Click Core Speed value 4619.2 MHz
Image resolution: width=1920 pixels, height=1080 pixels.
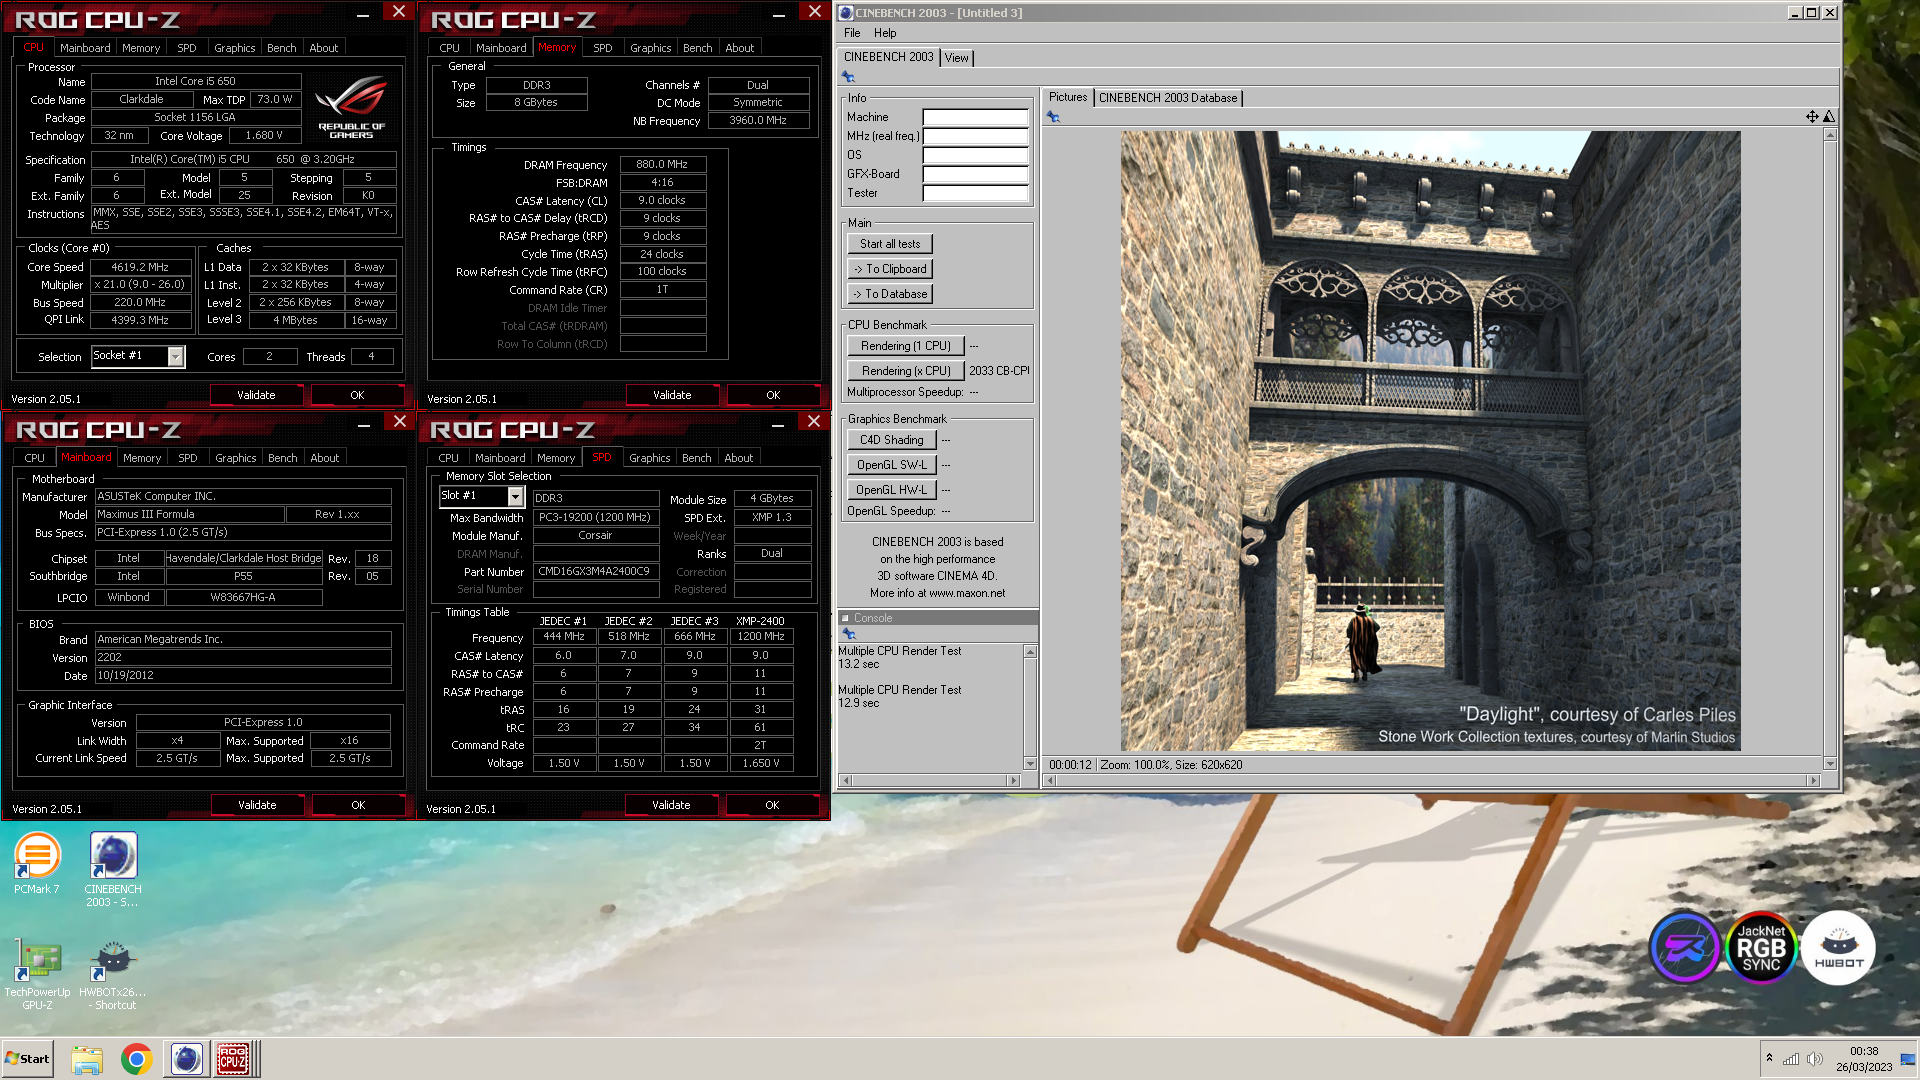point(139,267)
